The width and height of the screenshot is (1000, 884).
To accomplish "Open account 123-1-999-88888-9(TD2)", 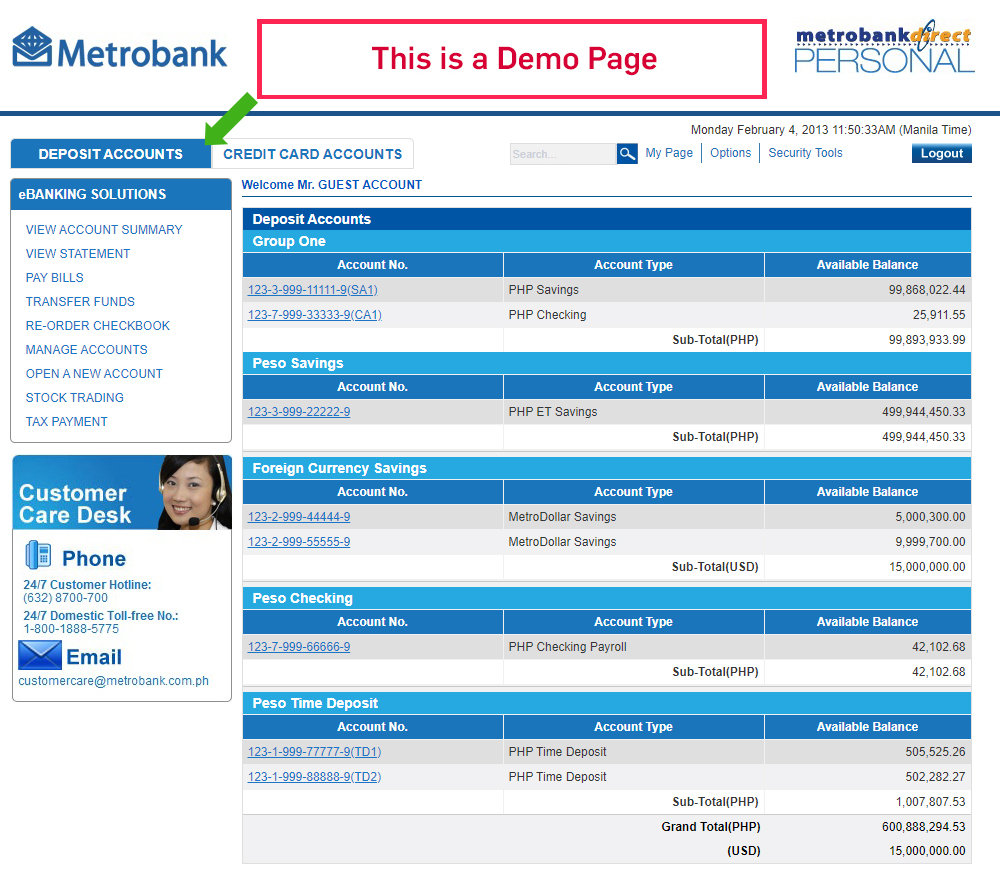I will [314, 777].
